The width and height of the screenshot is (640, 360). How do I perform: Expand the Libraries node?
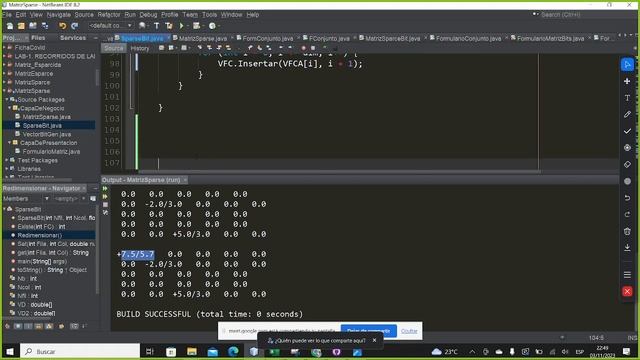point(7,169)
